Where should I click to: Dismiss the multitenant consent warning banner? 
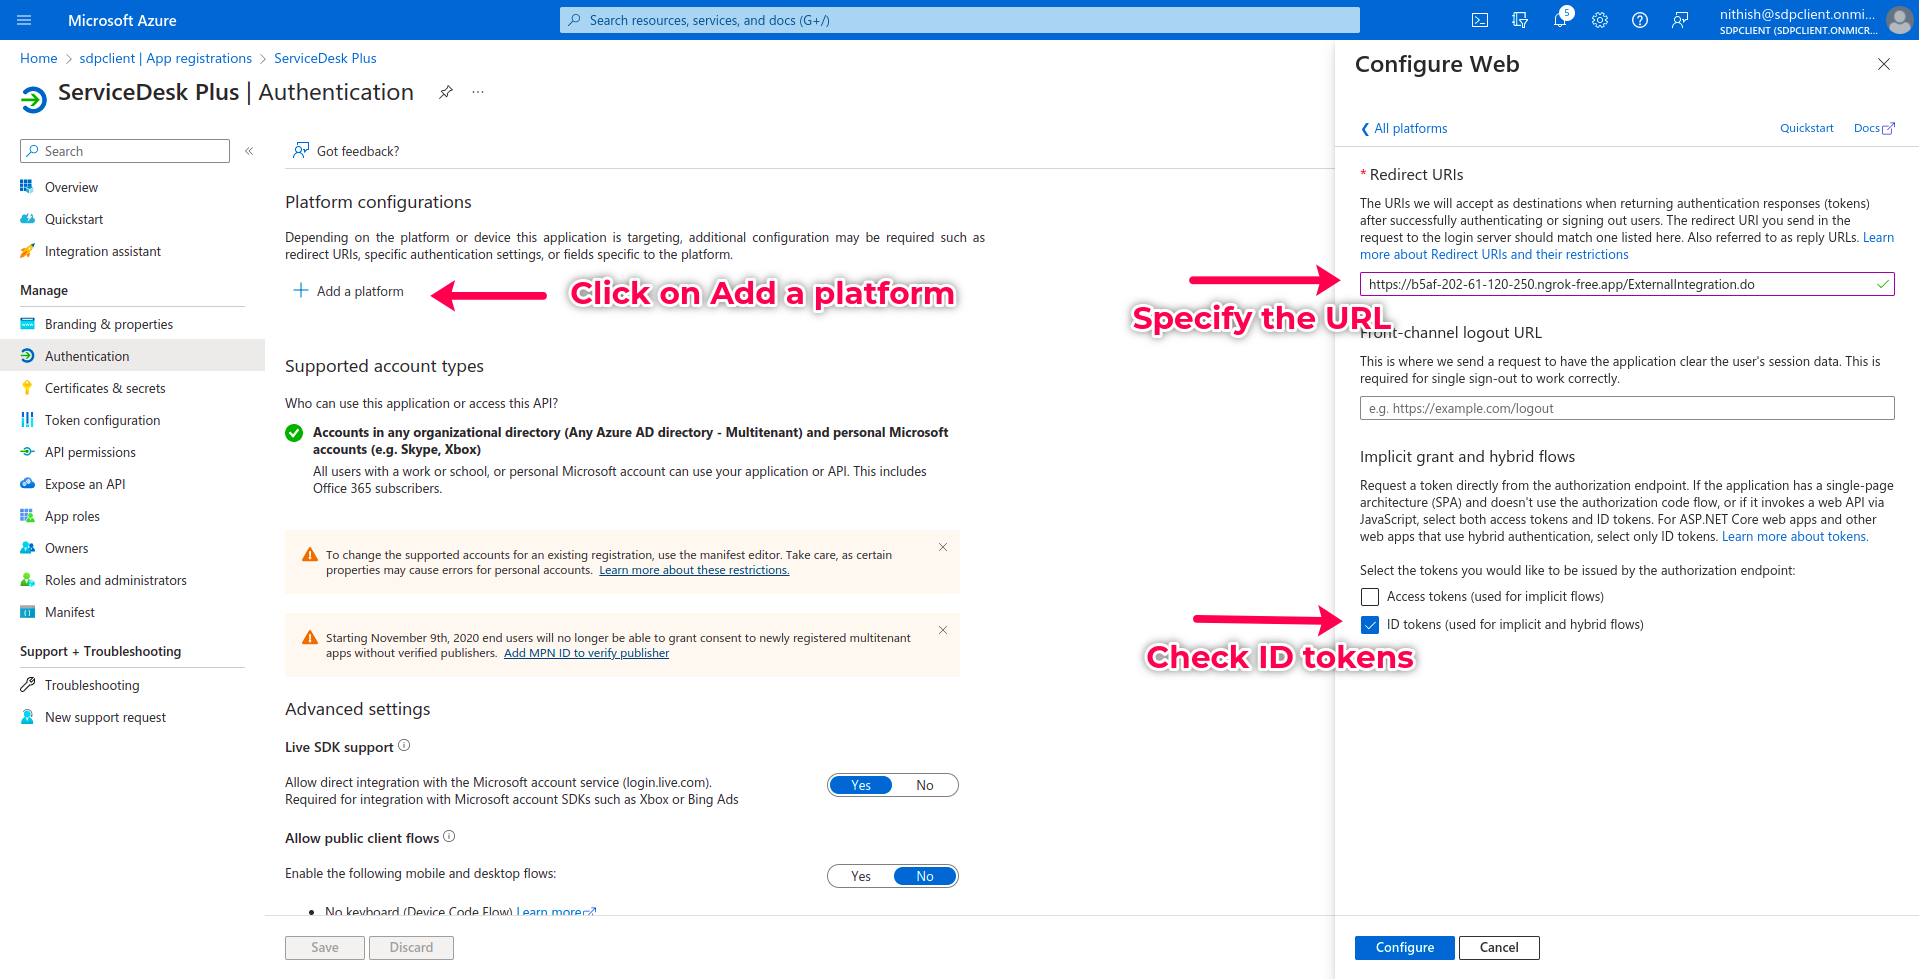(943, 630)
